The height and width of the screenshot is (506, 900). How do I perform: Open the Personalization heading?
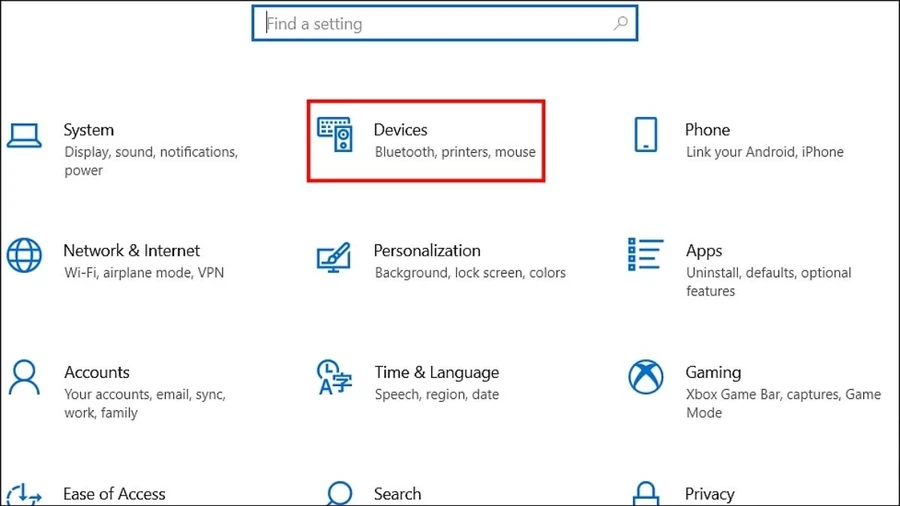(x=427, y=251)
